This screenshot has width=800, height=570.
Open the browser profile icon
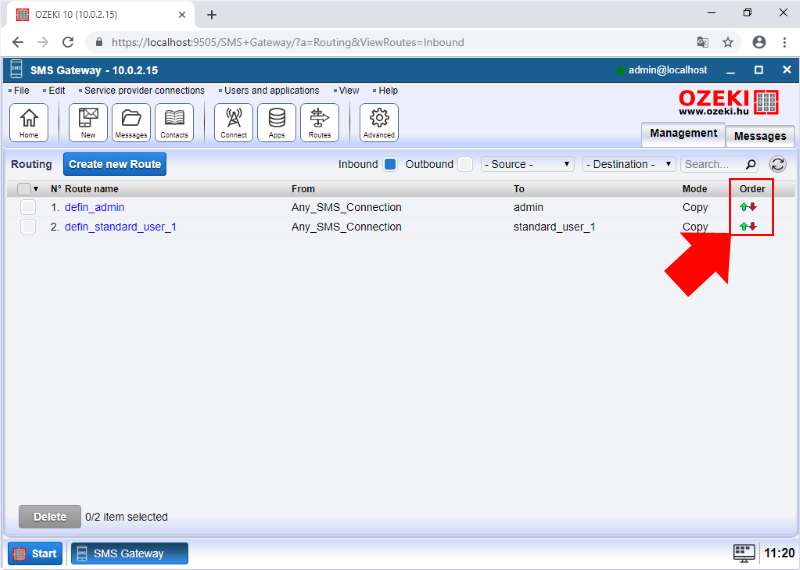tap(759, 42)
